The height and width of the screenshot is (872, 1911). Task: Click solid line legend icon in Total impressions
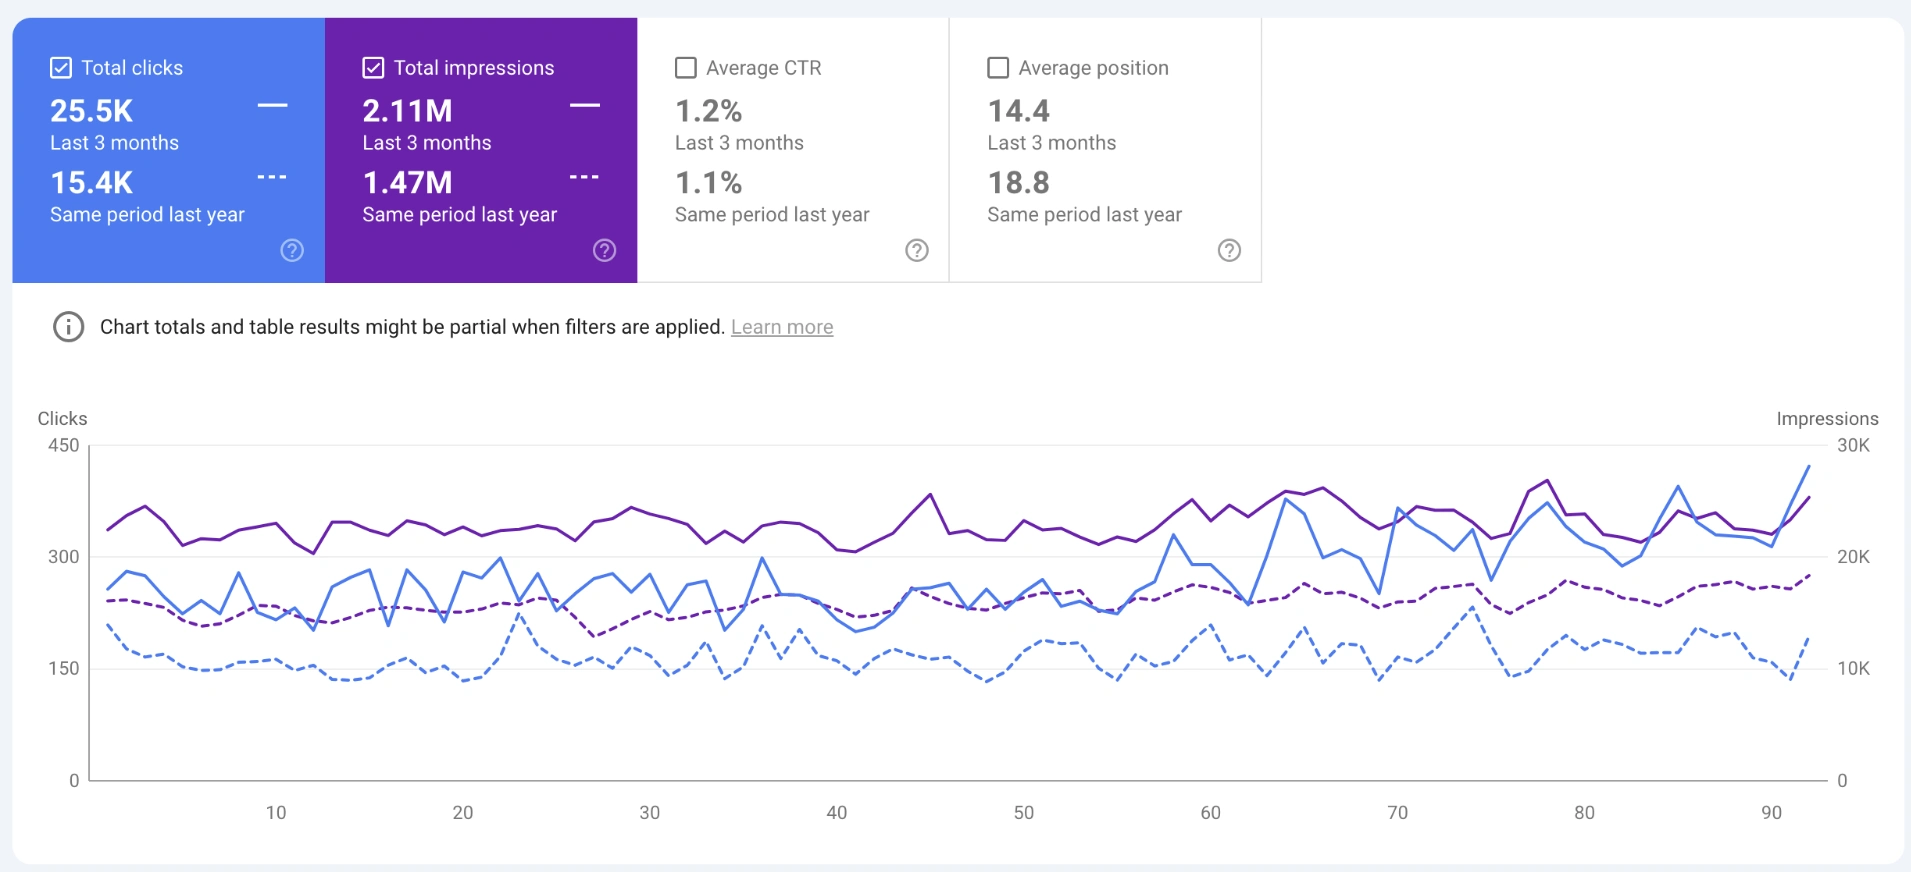[x=585, y=105]
